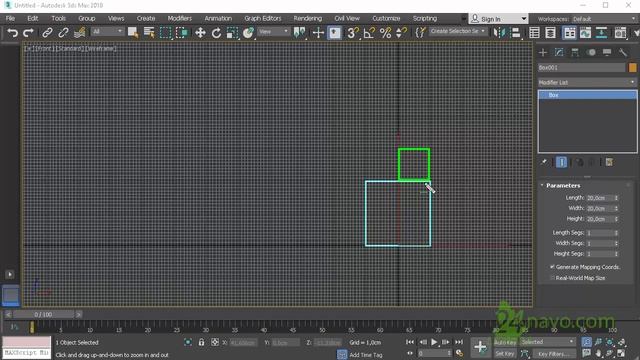The width and height of the screenshot is (640, 360).
Task: Activate the Unlink Selection tool
Action: coord(63,33)
